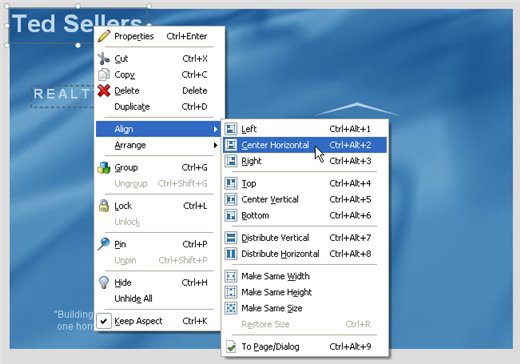Expand the Align submenu arrow
Image resolution: width=520 pixels, height=364 pixels.
tap(216, 129)
